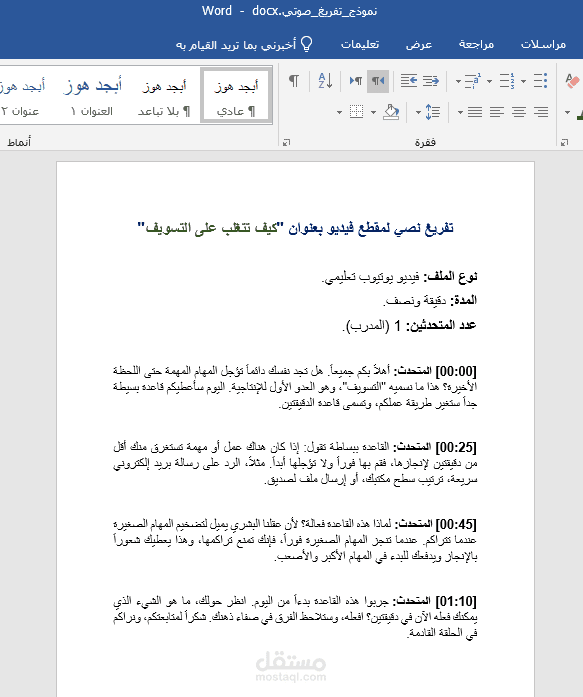The width and height of the screenshot is (583, 697).
Task: Apply borders to the paragraph
Action: tap(356, 112)
